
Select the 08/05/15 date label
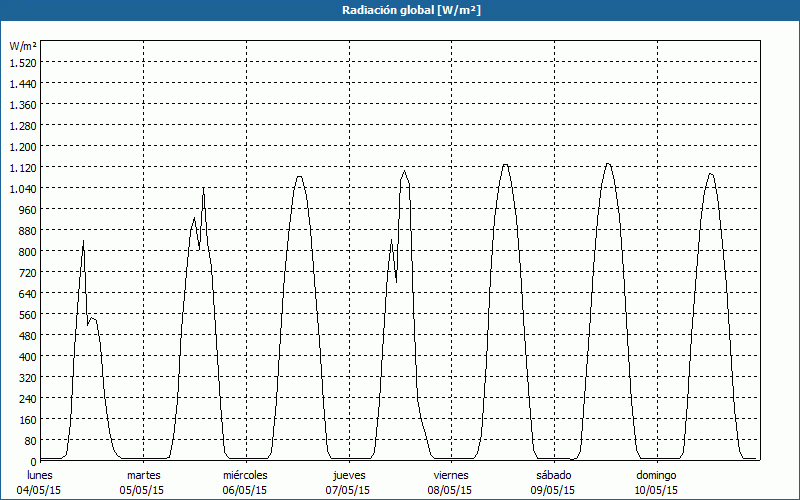point(451,490)
